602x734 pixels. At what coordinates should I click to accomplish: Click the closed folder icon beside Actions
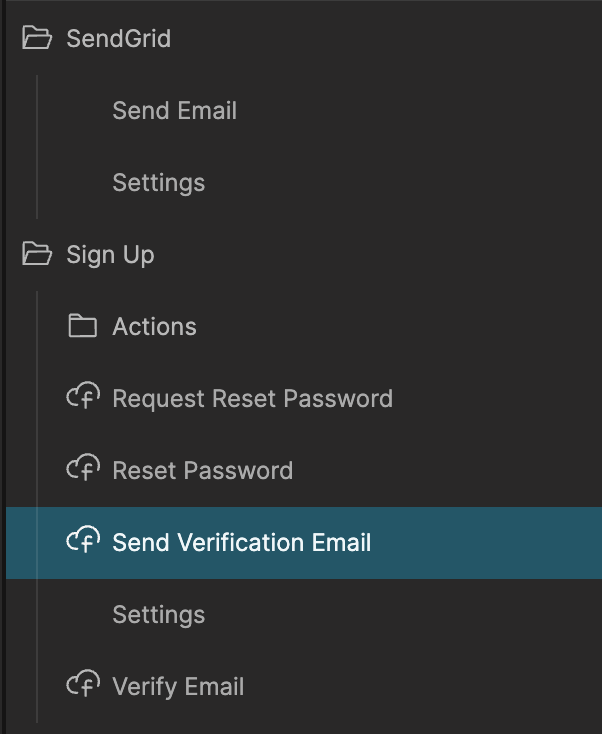point(82,327)
